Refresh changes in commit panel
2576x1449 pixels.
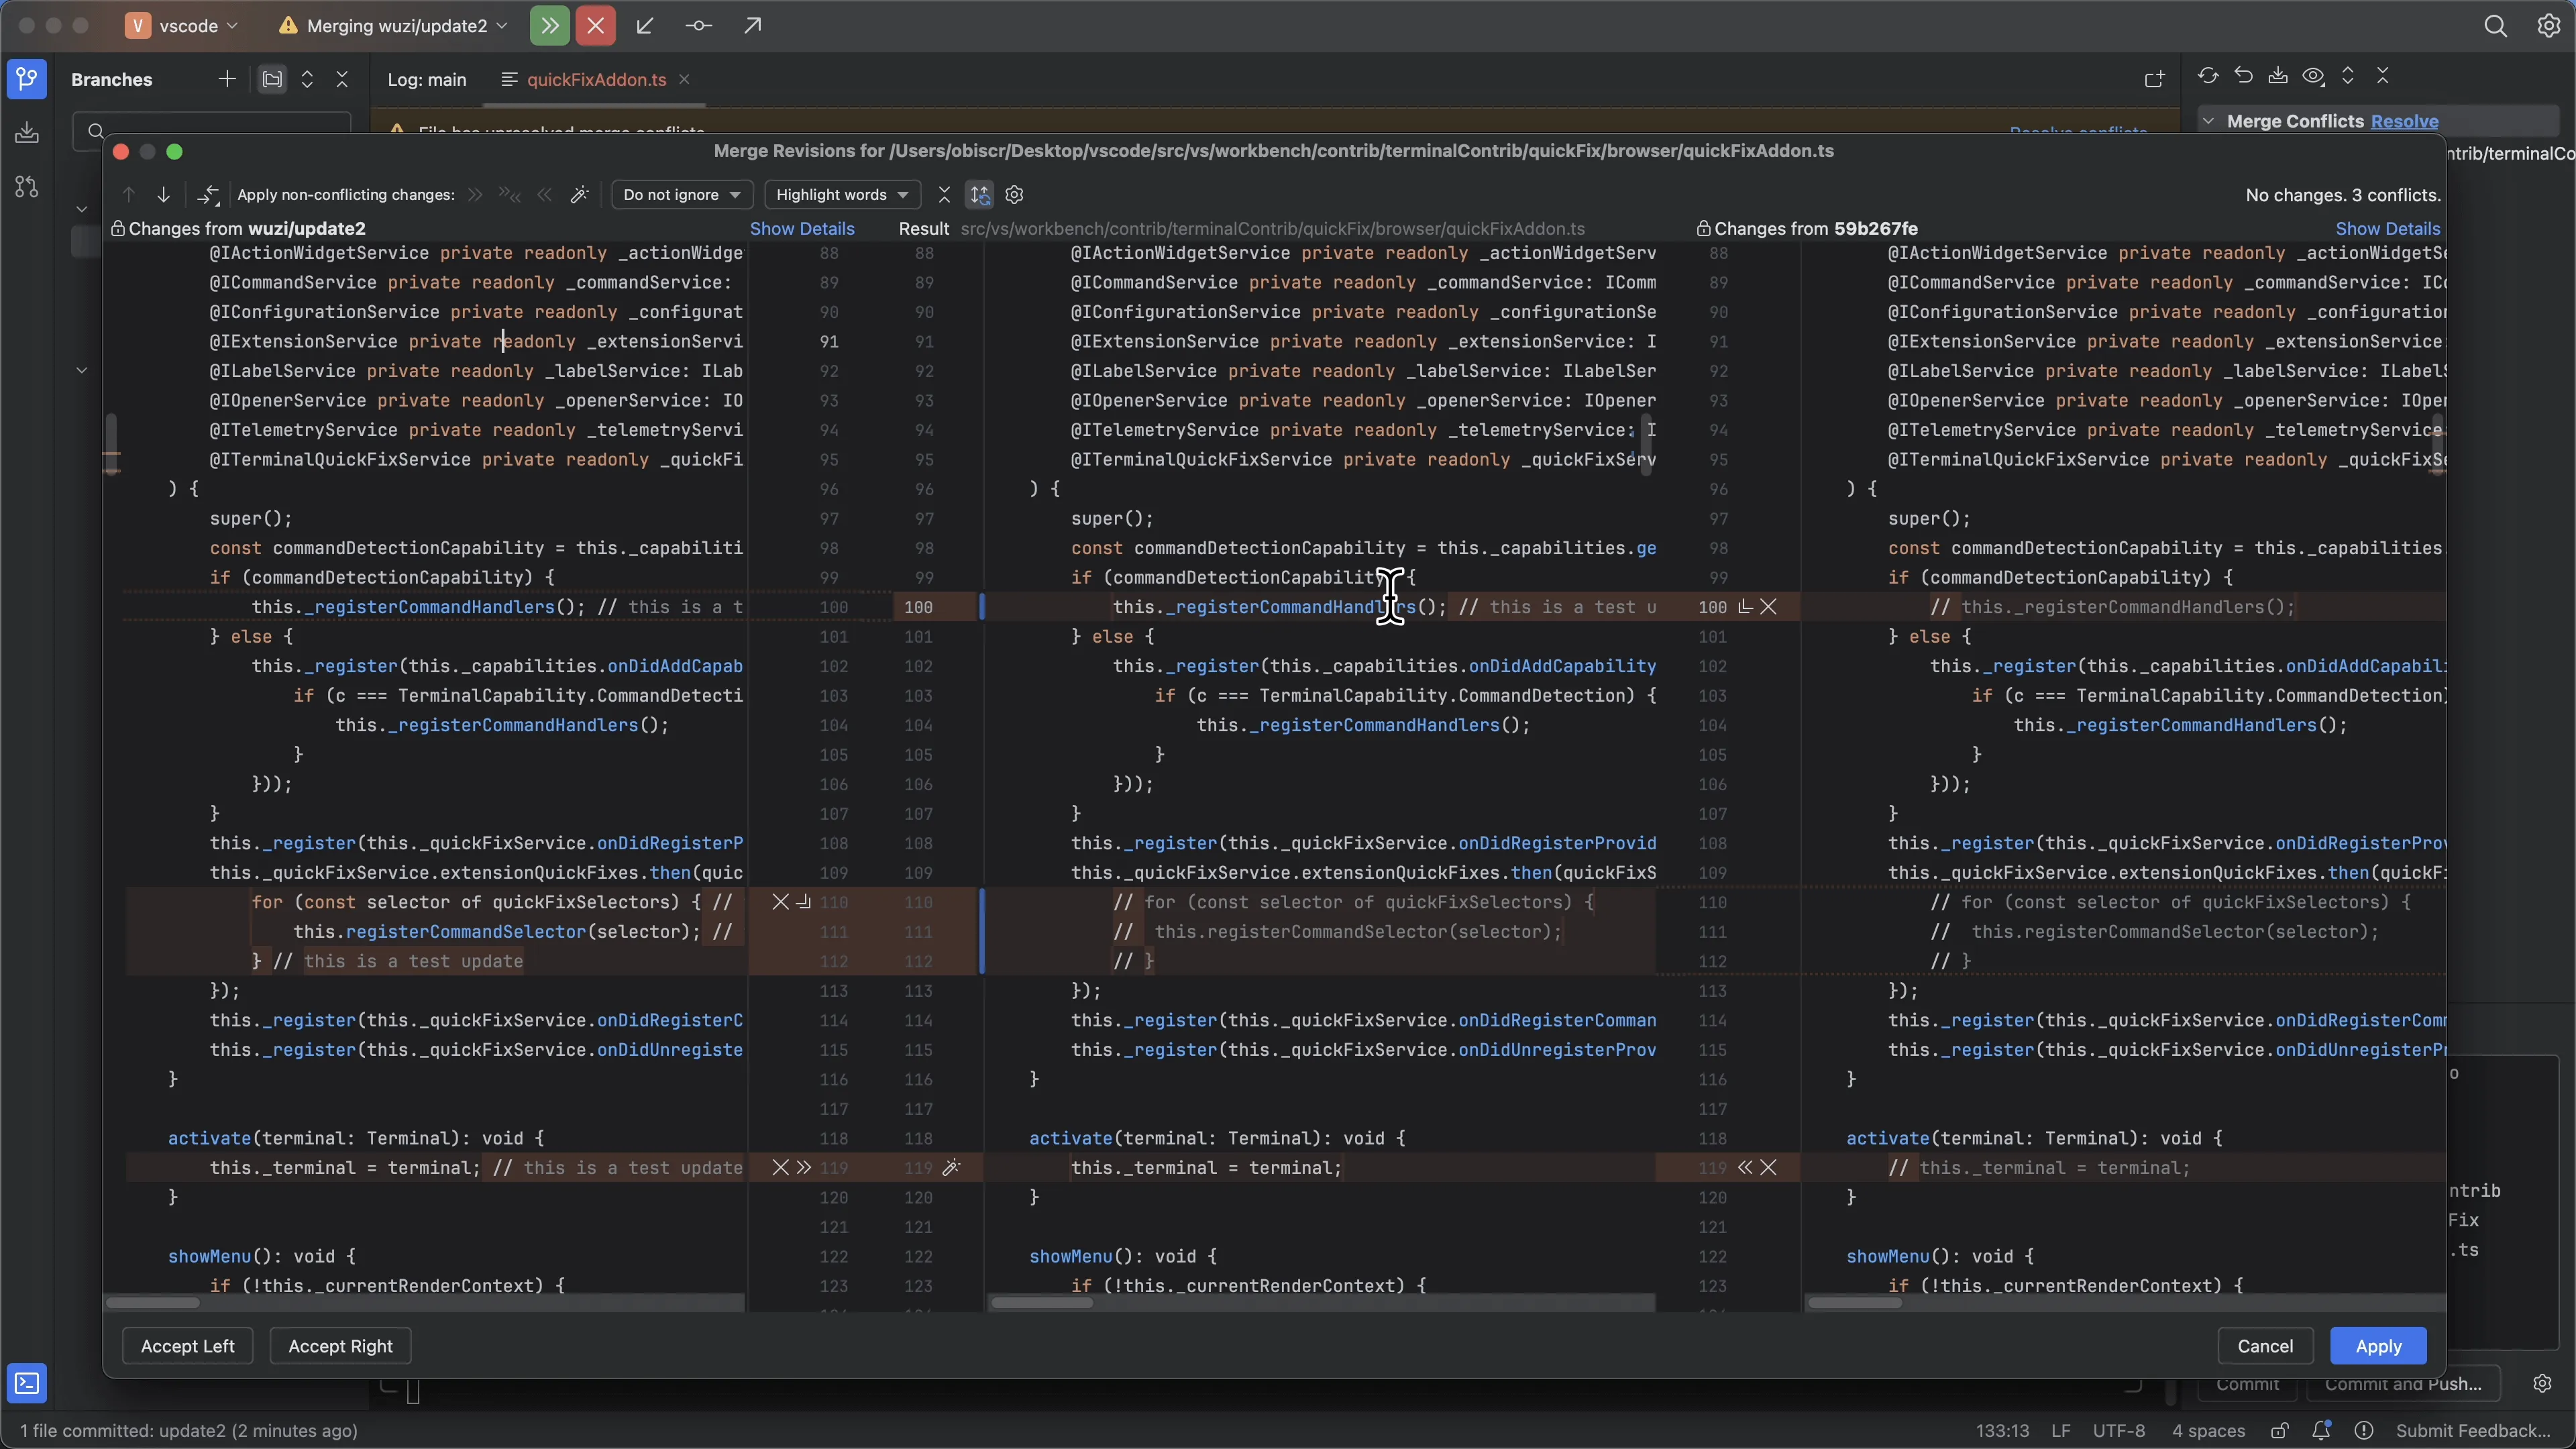point(2208,76)
